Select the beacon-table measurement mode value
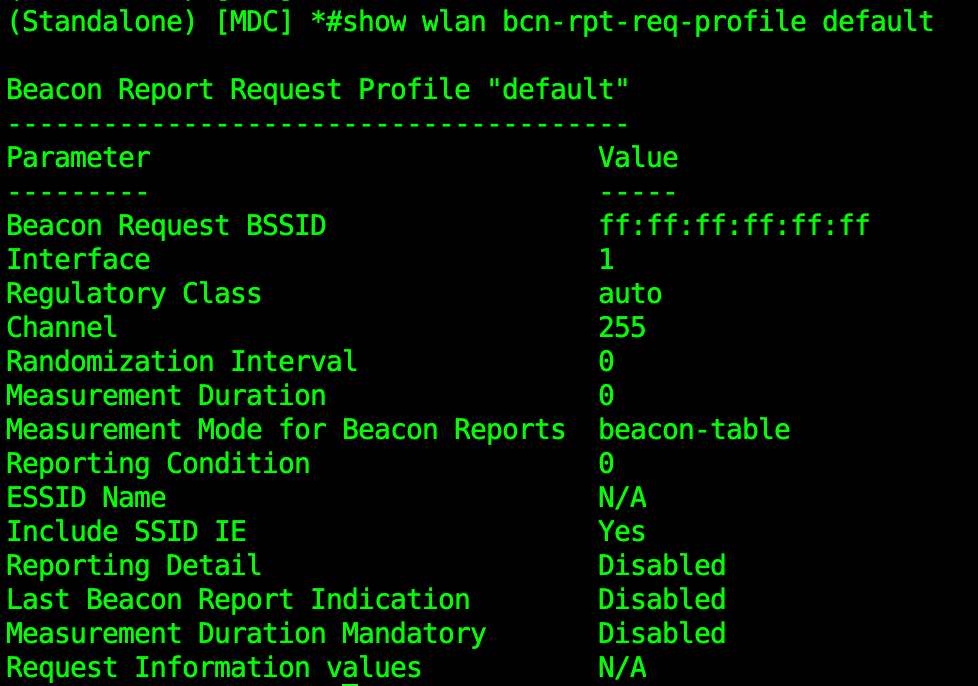The image size is (978, 686). 694,430
